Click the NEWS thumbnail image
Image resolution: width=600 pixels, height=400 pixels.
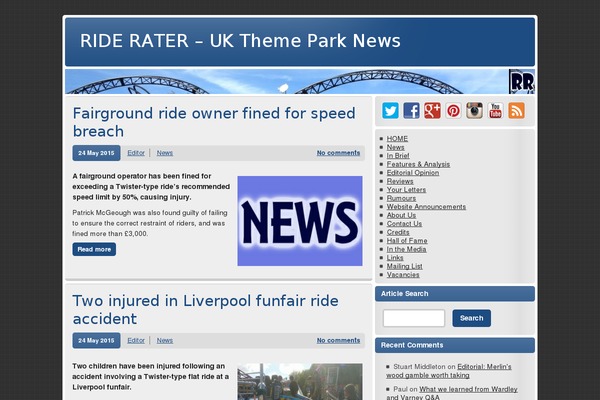coord(300,221)
